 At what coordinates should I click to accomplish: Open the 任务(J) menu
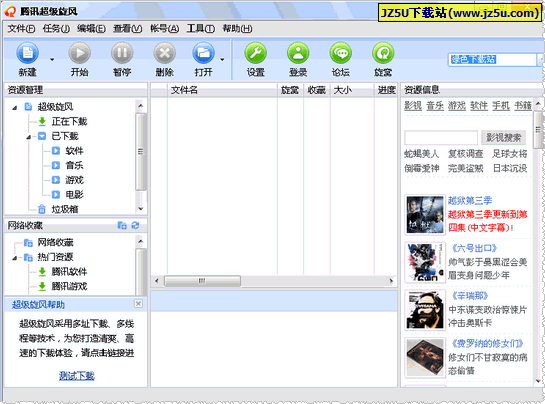56,29
